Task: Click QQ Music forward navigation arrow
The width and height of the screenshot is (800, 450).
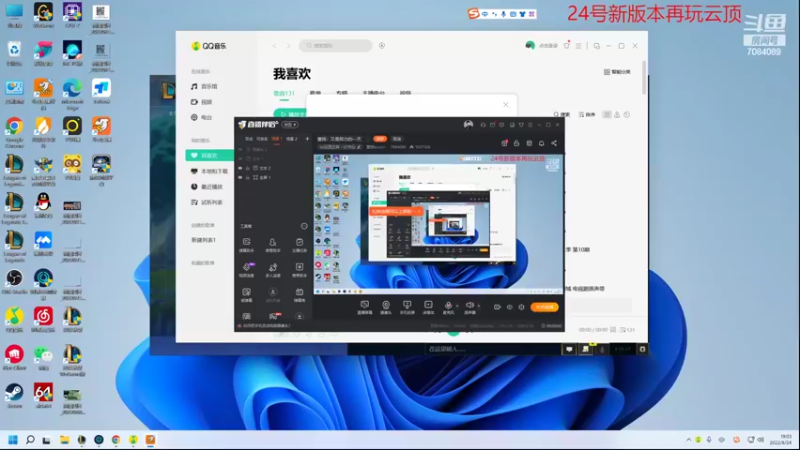Action: 288,45
